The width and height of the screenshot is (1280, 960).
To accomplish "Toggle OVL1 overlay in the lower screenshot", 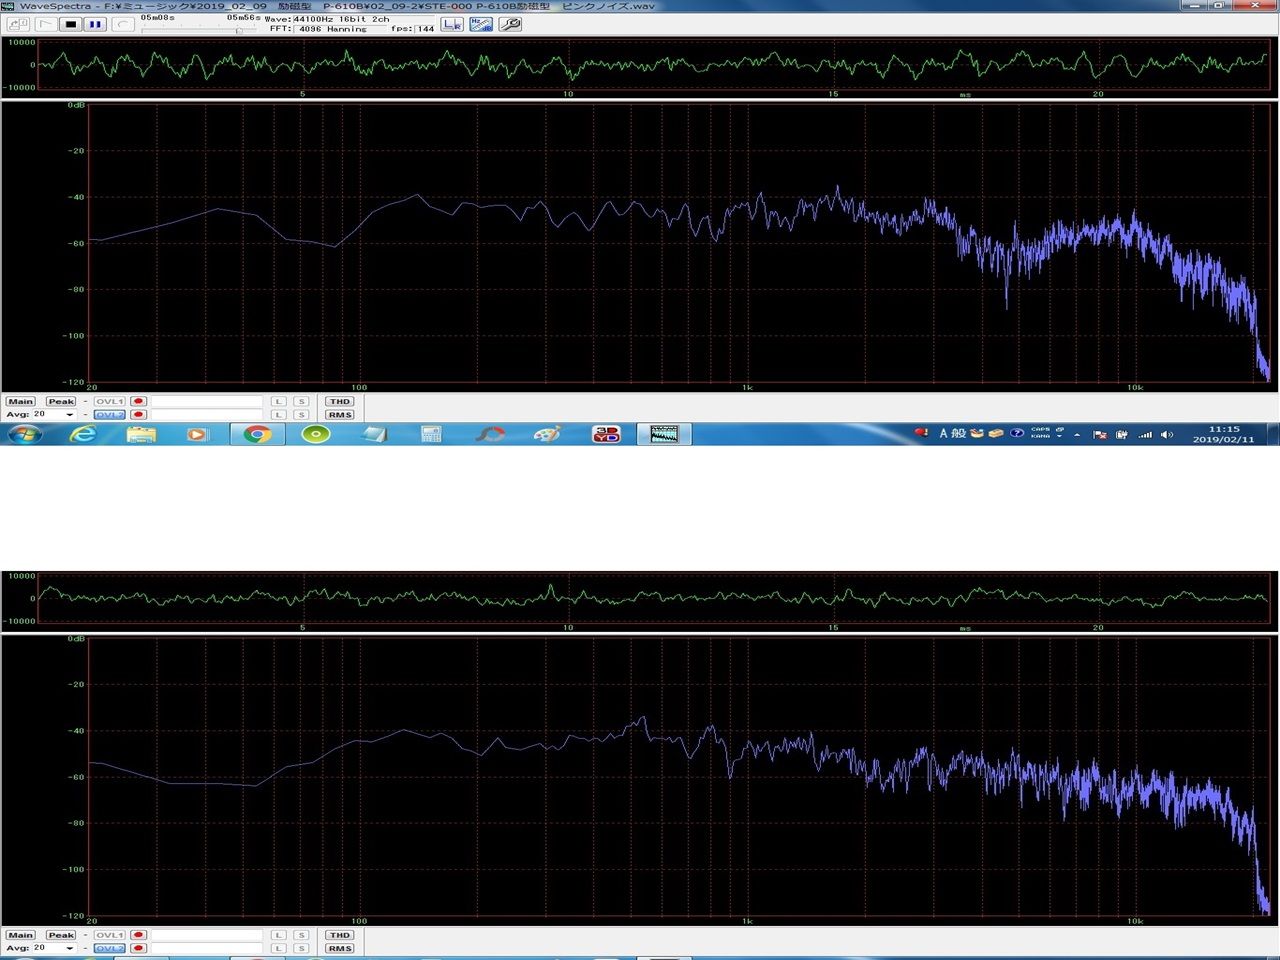I will (x=110, y=936).
